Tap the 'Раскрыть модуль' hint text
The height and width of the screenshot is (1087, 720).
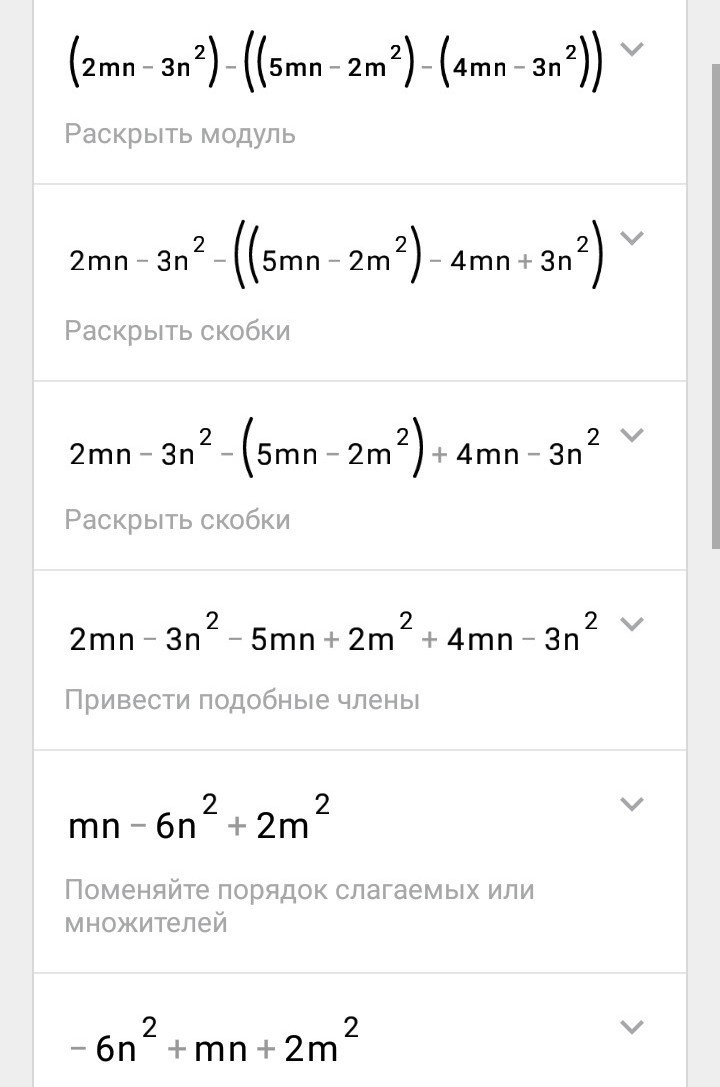[x=180, y=134]
